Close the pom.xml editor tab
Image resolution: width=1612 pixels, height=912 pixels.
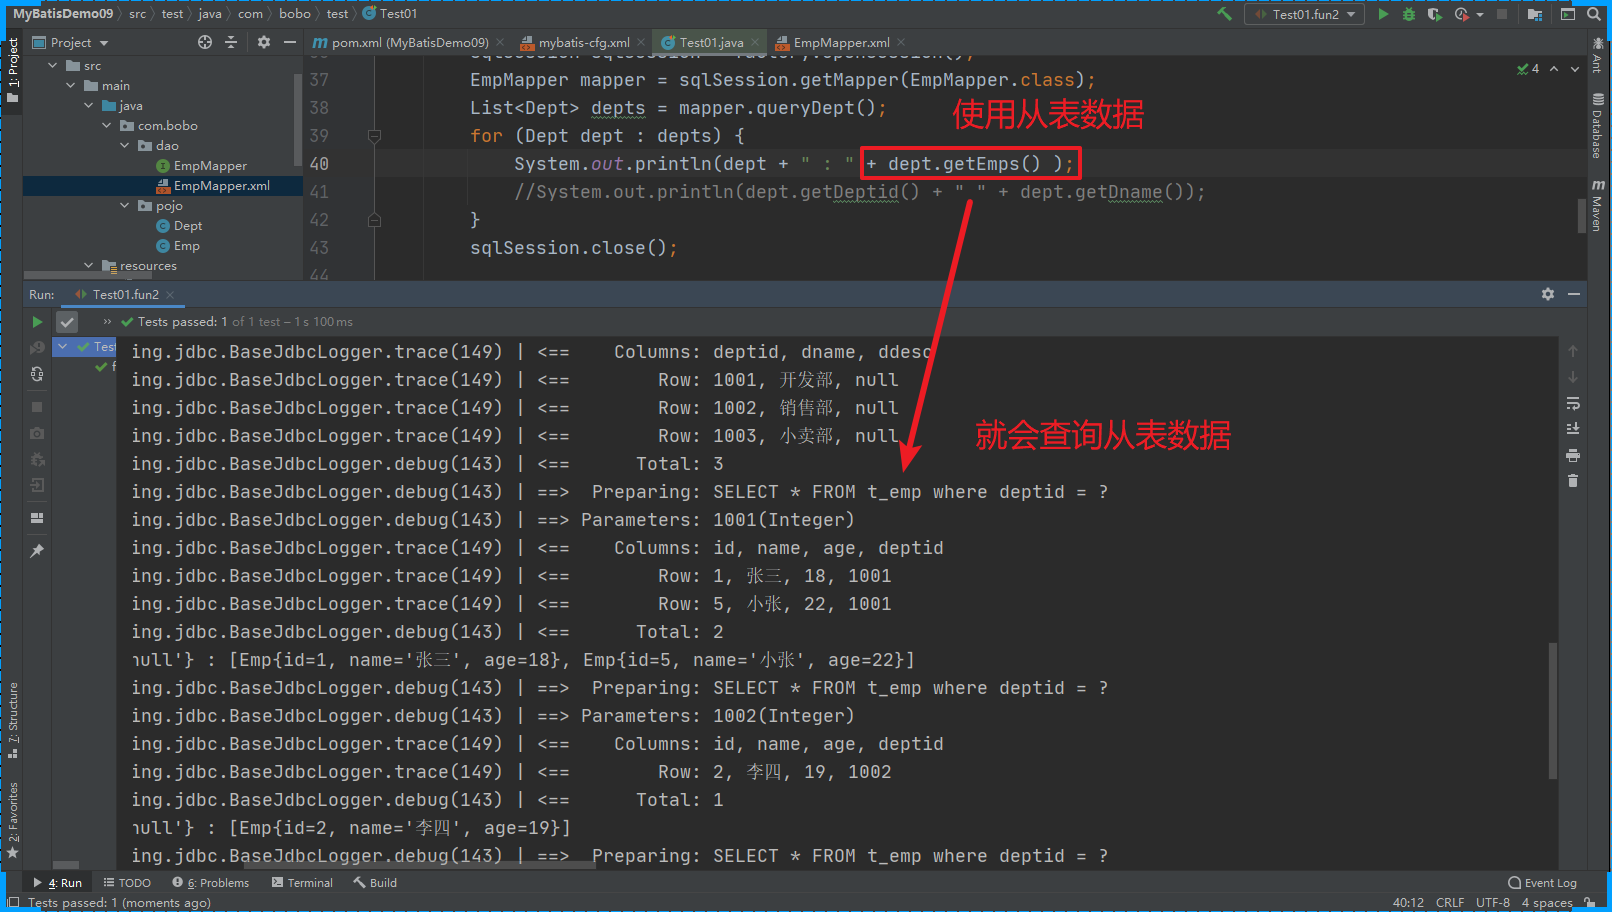(x=500, y=42)
